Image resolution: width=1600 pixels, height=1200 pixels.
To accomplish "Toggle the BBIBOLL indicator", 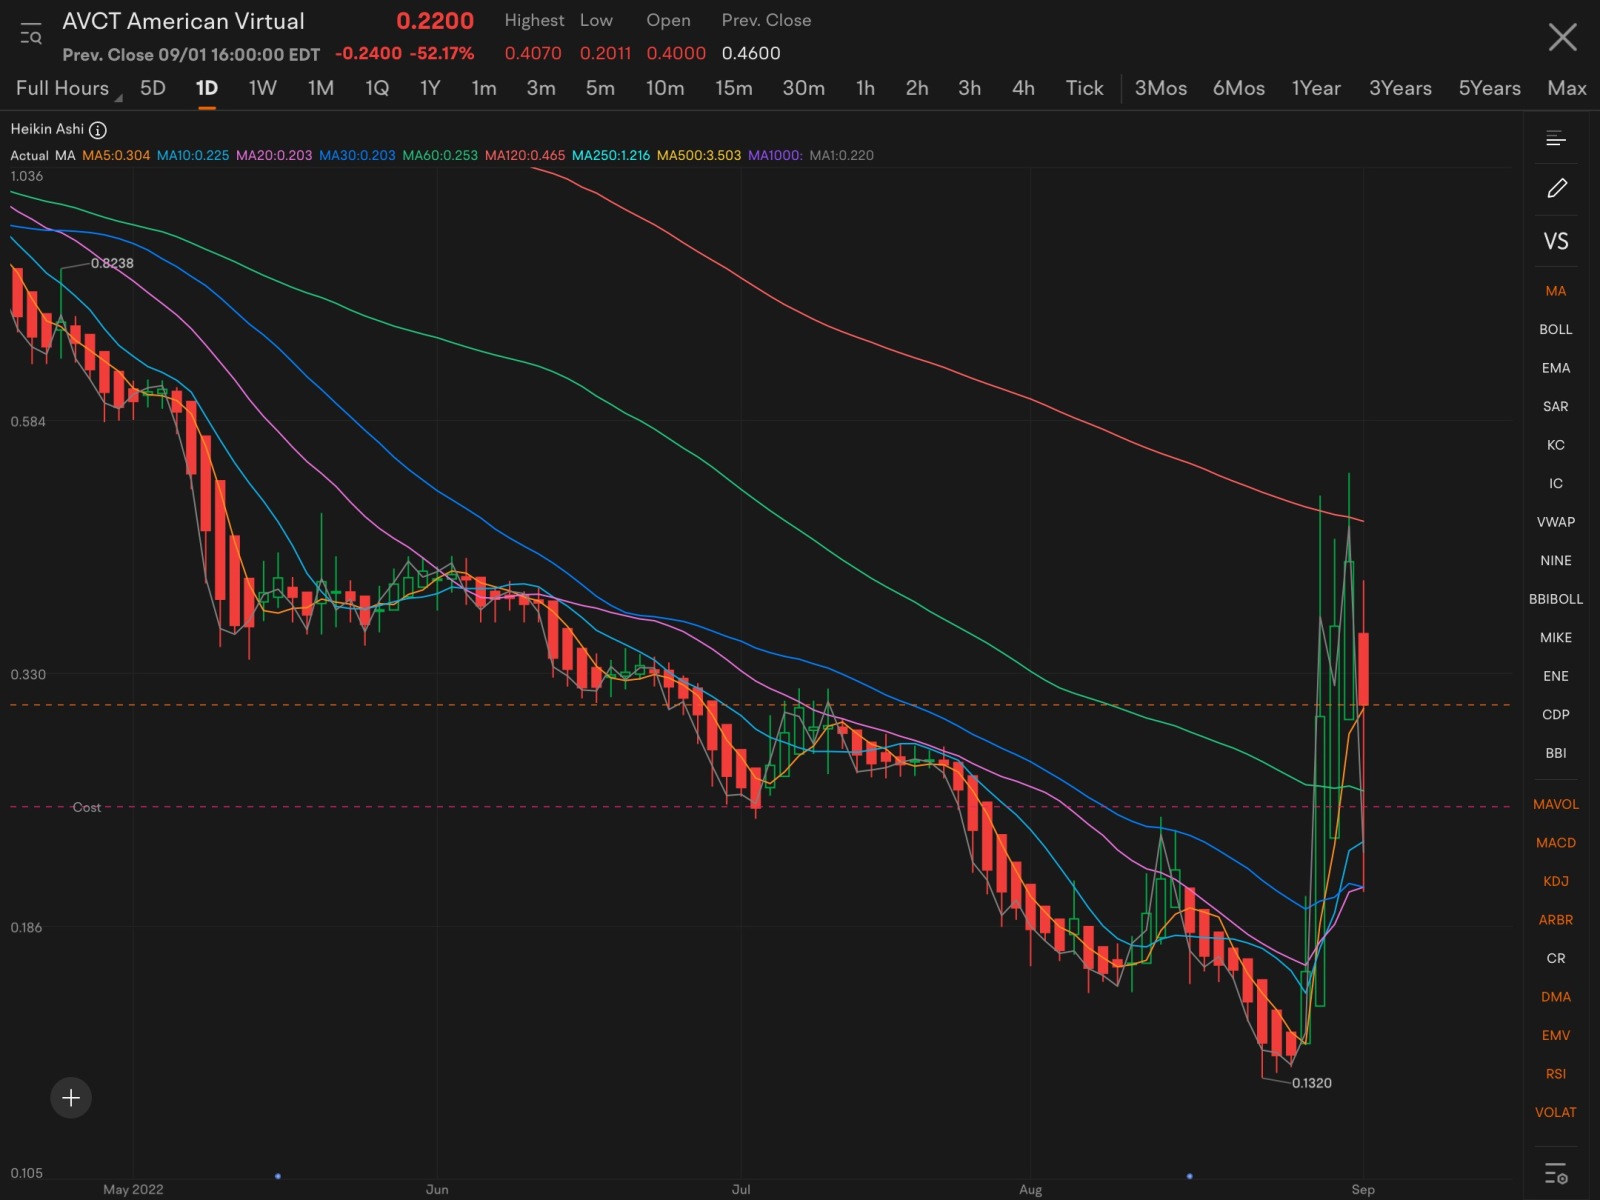I will tap(1556, 599).
